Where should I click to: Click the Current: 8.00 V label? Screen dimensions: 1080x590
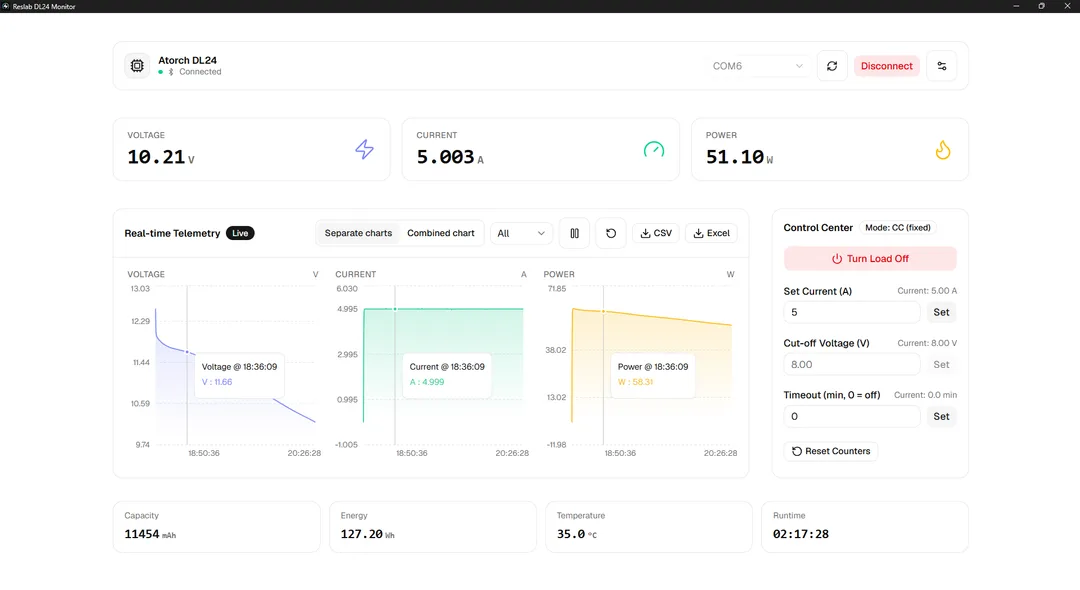tap(926, 343)
